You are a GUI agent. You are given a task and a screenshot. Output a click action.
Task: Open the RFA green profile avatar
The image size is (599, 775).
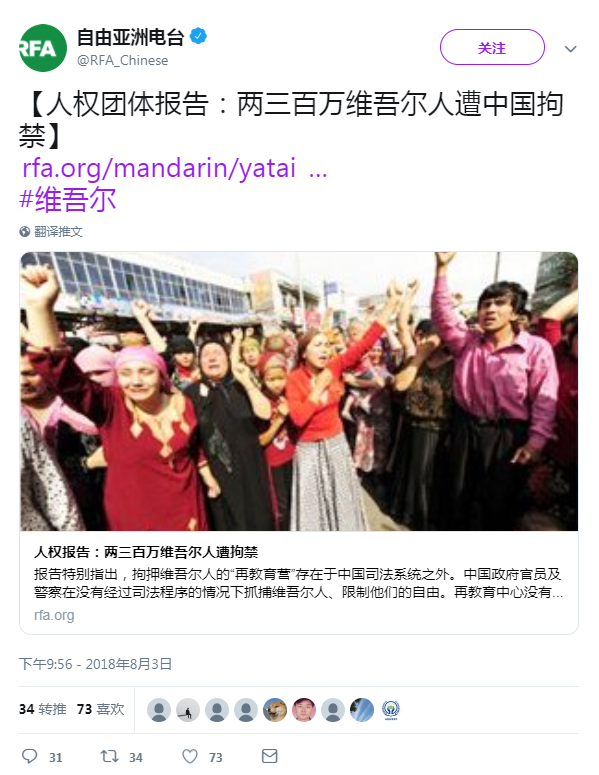pos(43,48)
